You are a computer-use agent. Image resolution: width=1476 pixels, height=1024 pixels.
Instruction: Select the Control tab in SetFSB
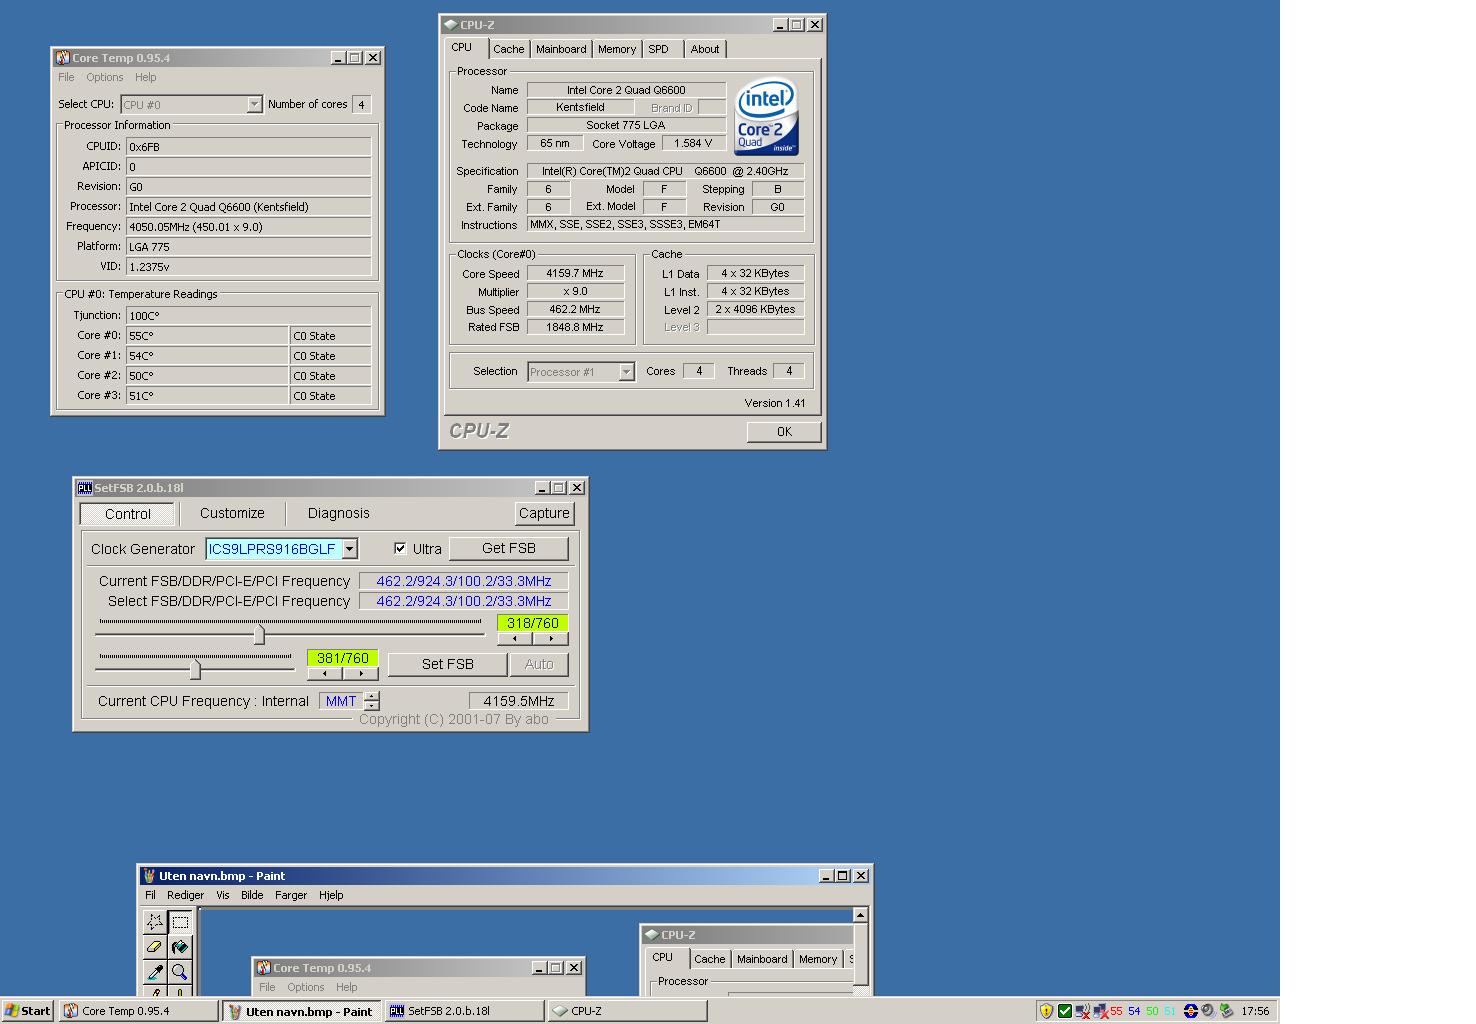tap(128, 514)
